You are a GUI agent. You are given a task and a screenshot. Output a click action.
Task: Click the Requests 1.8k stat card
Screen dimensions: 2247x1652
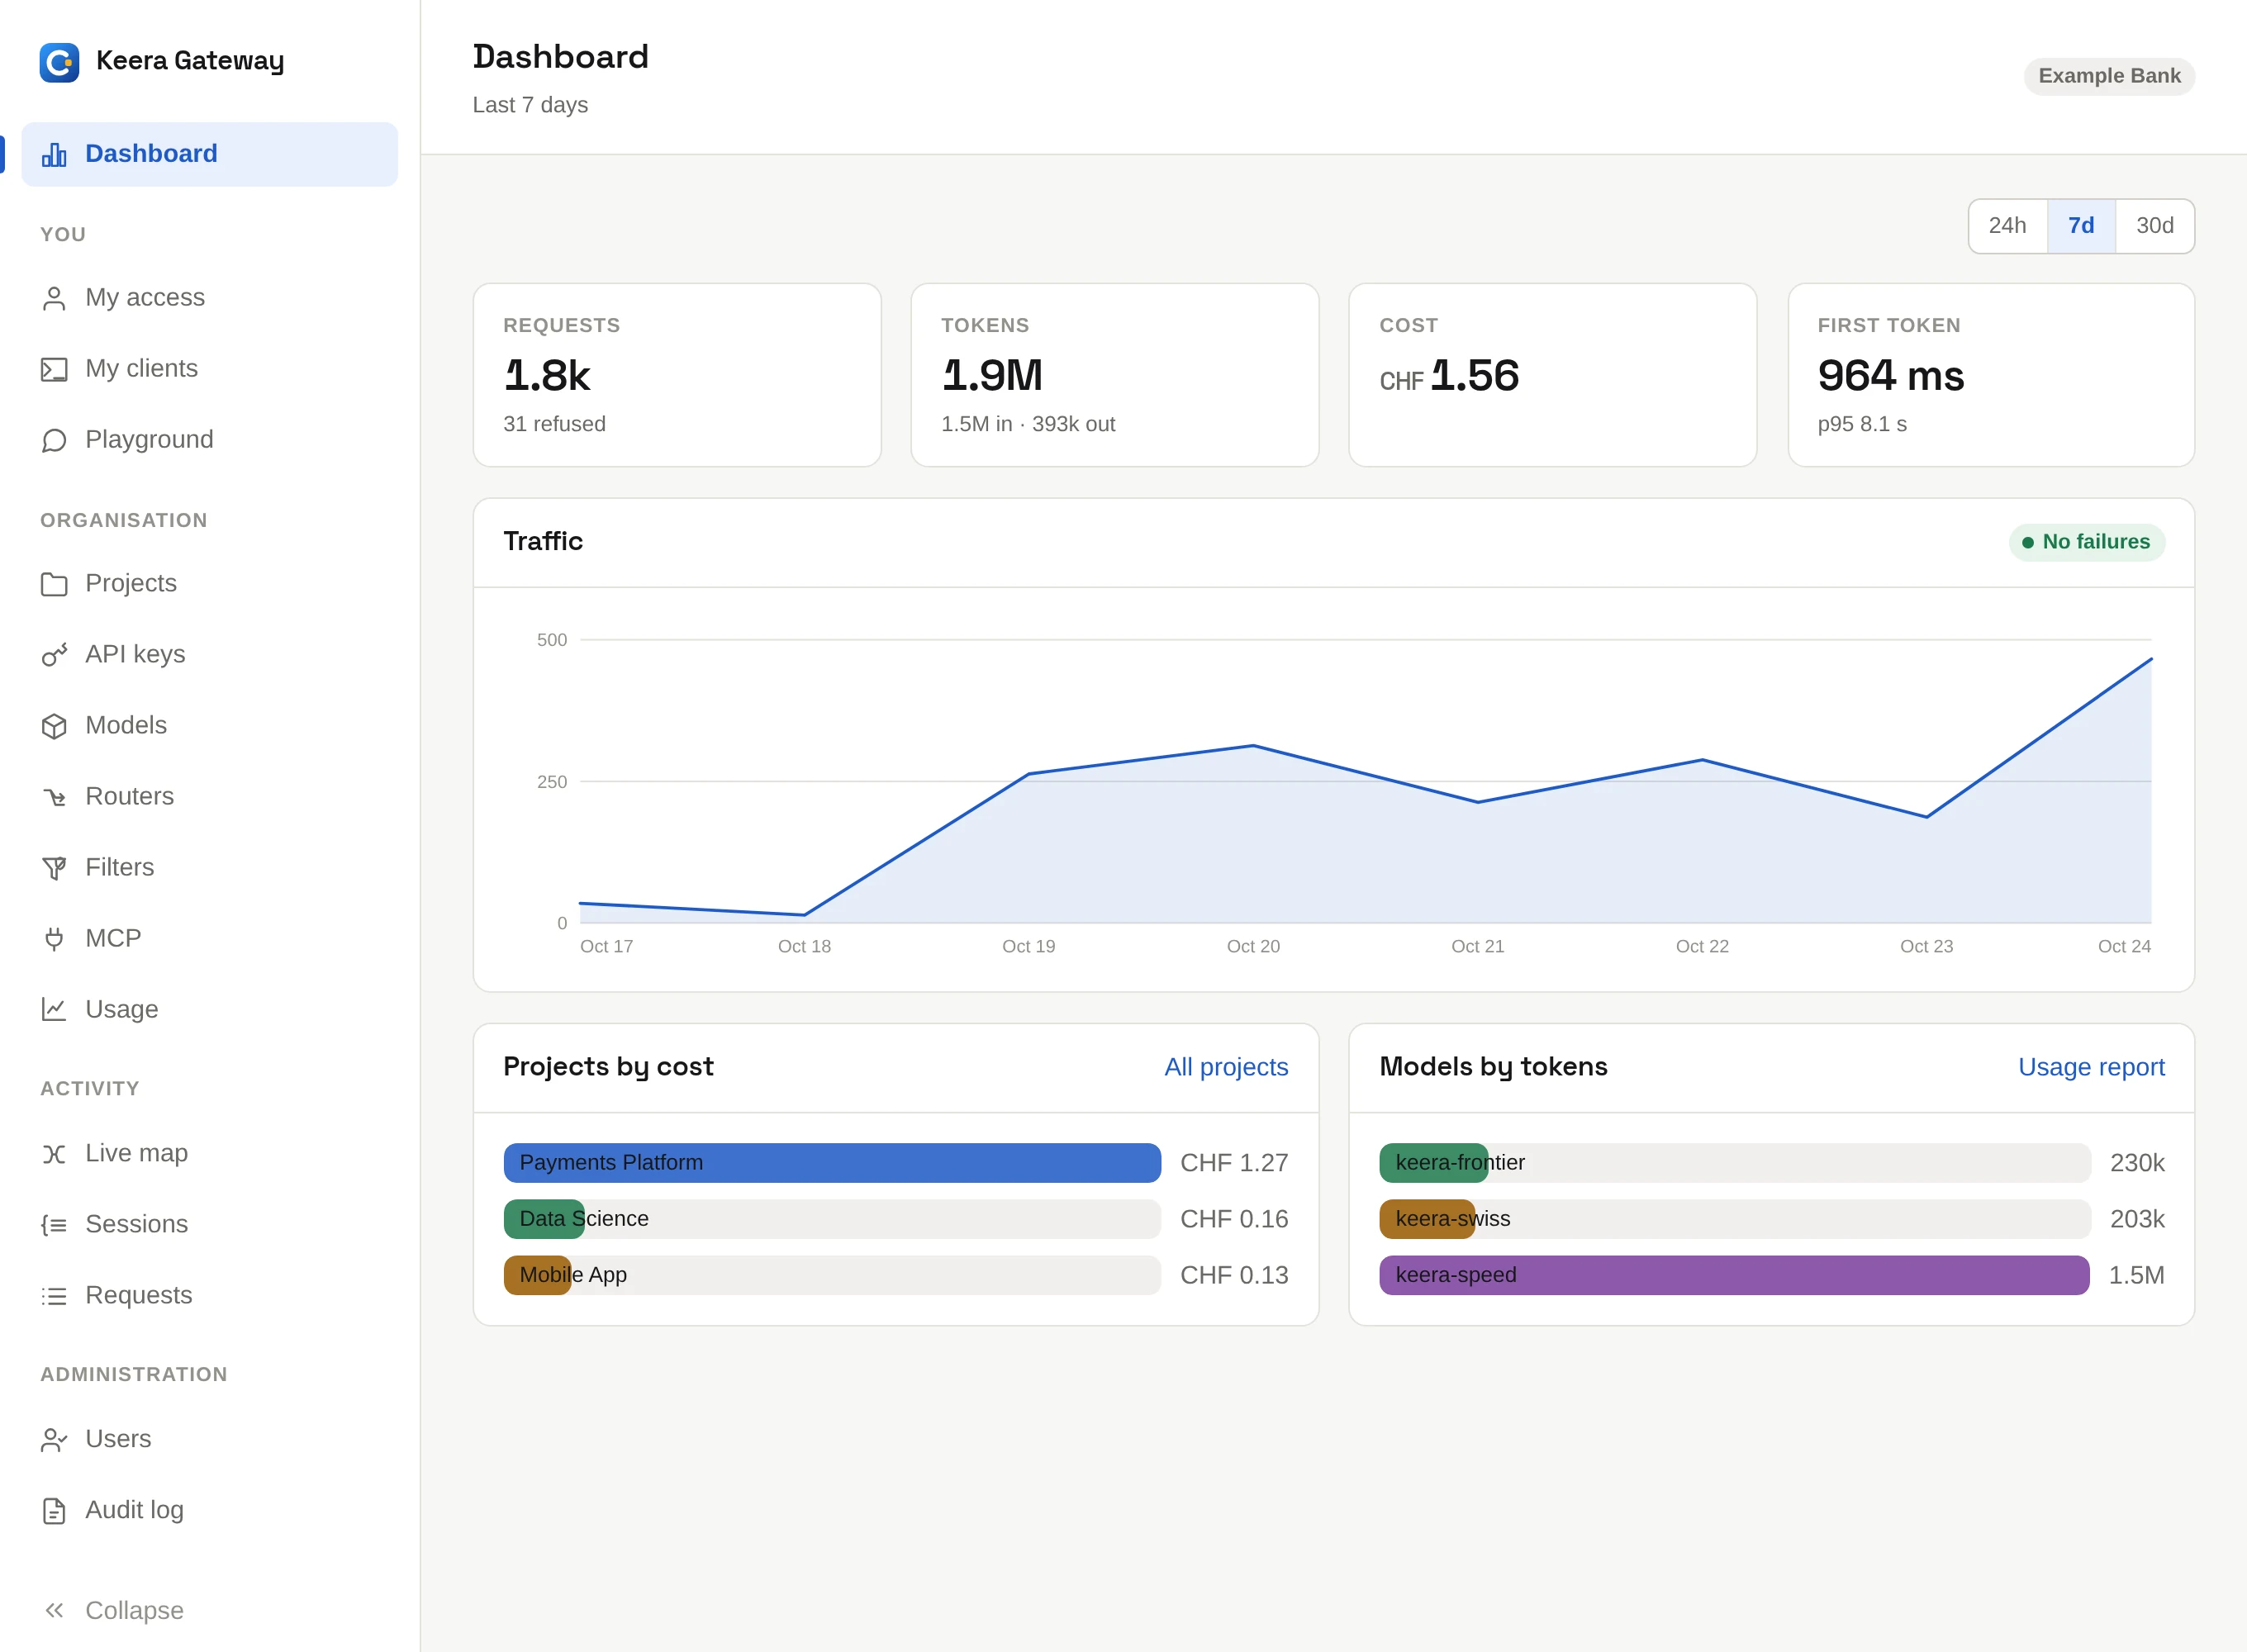tap(677, 375)
